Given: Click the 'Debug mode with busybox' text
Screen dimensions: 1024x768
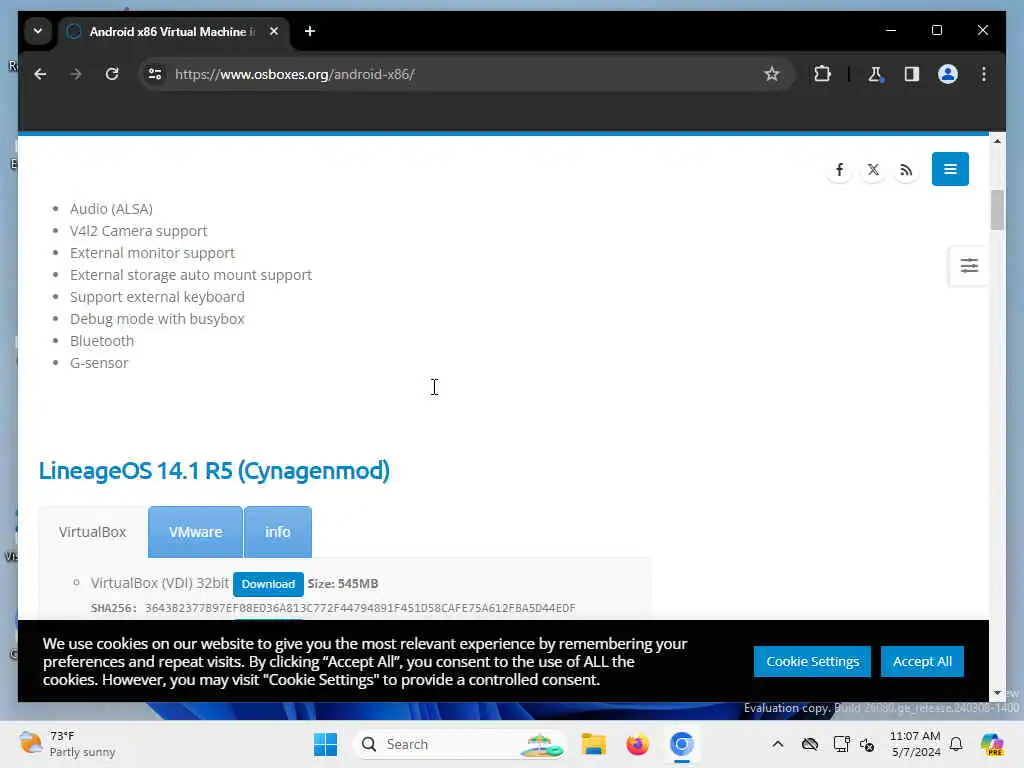Looking at the screenshot, I should pos(157,319).
